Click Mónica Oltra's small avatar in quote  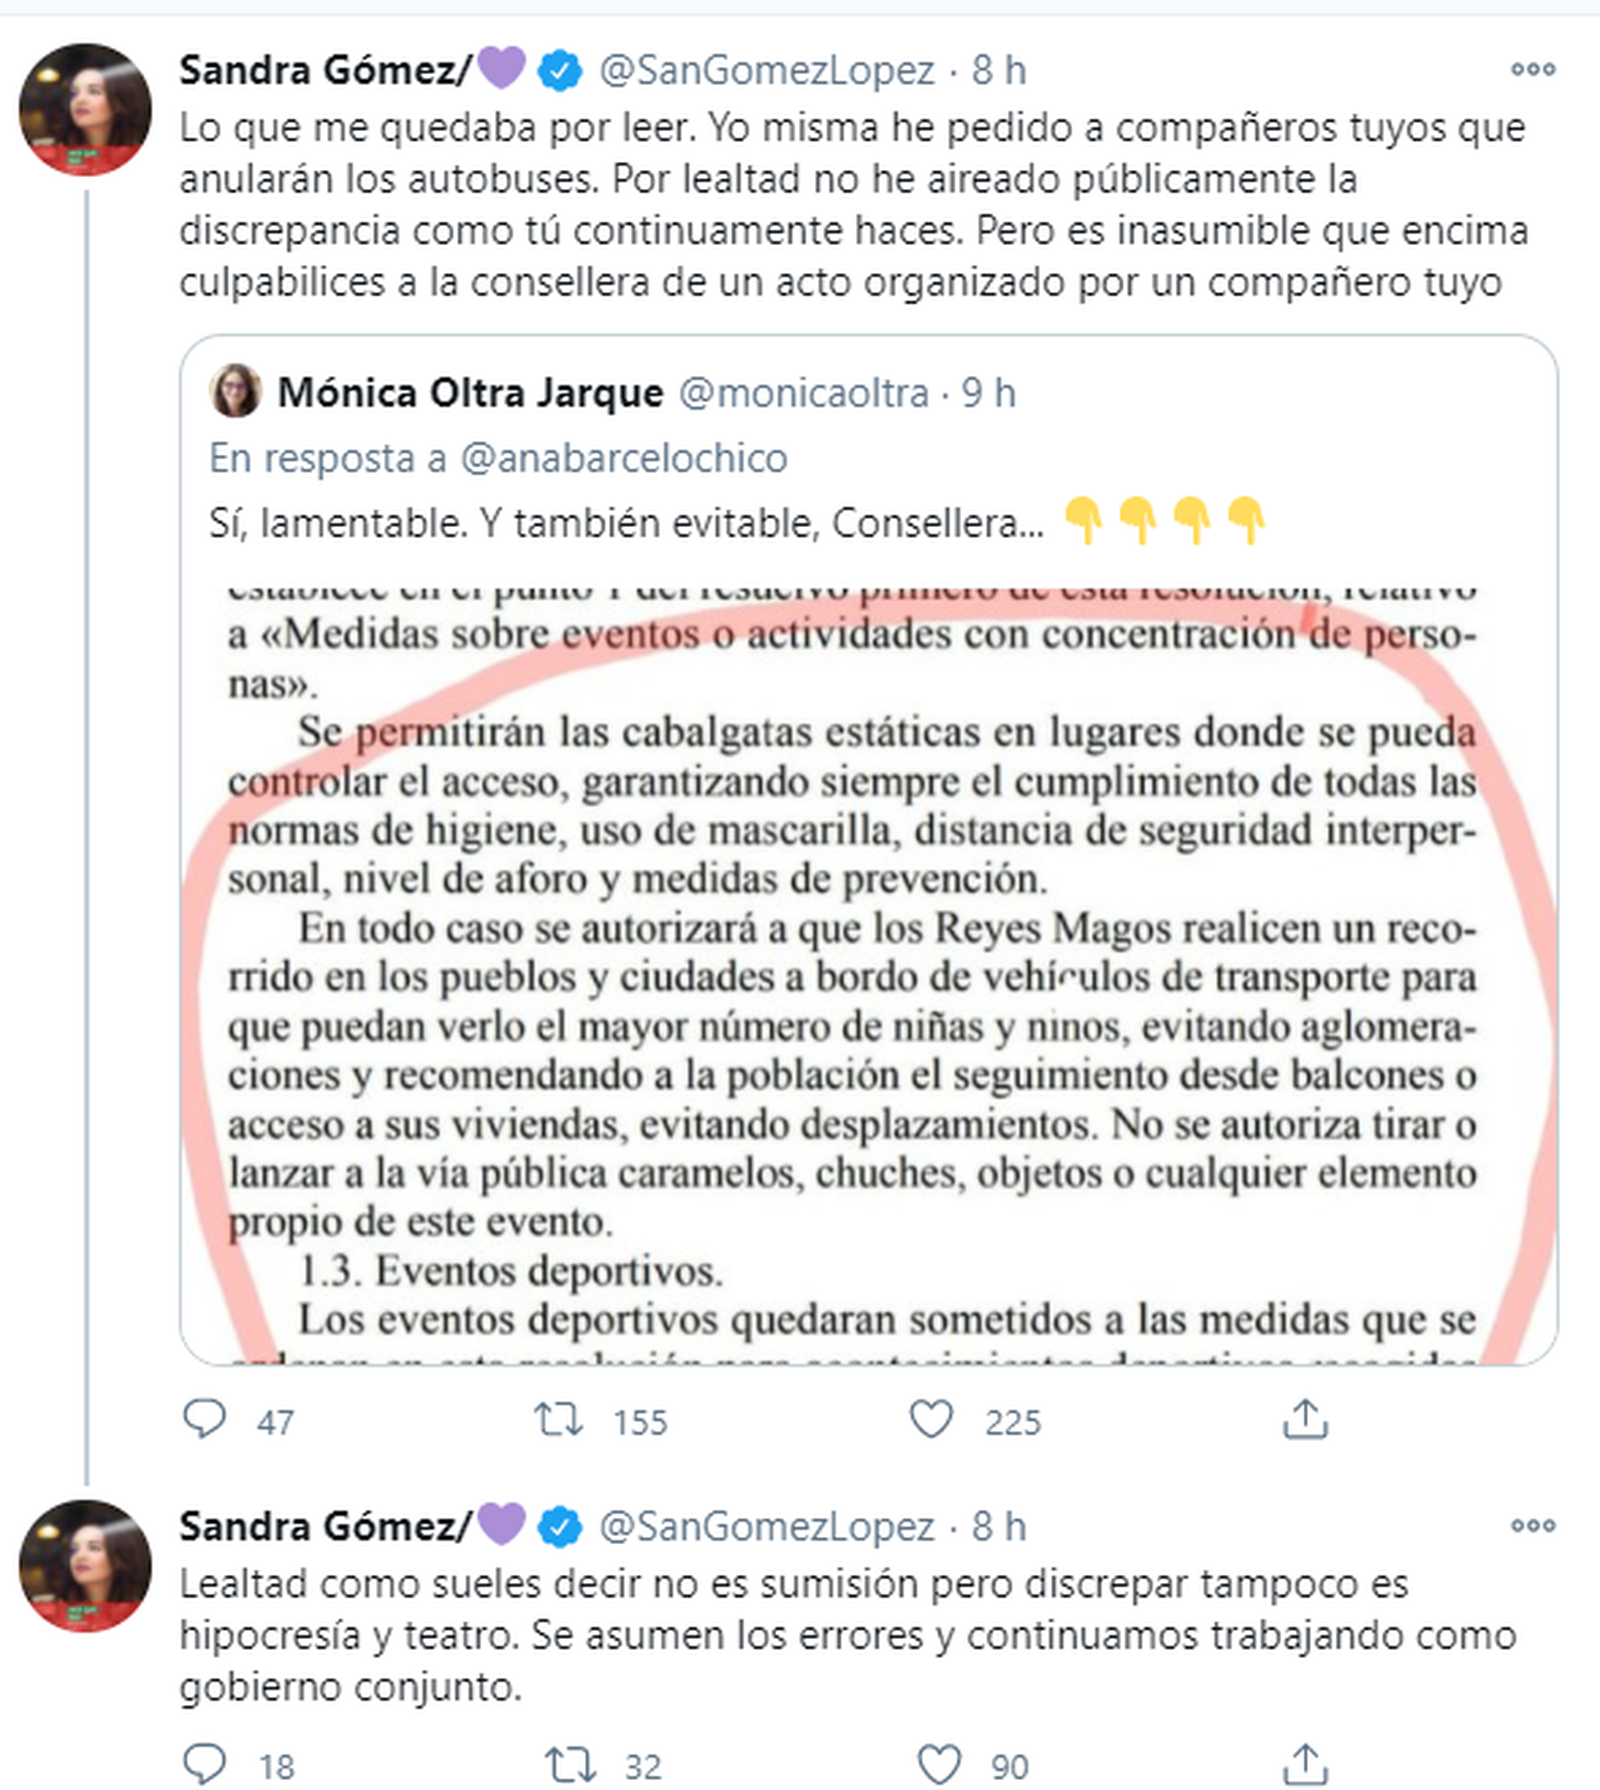(x=235, y=391)
